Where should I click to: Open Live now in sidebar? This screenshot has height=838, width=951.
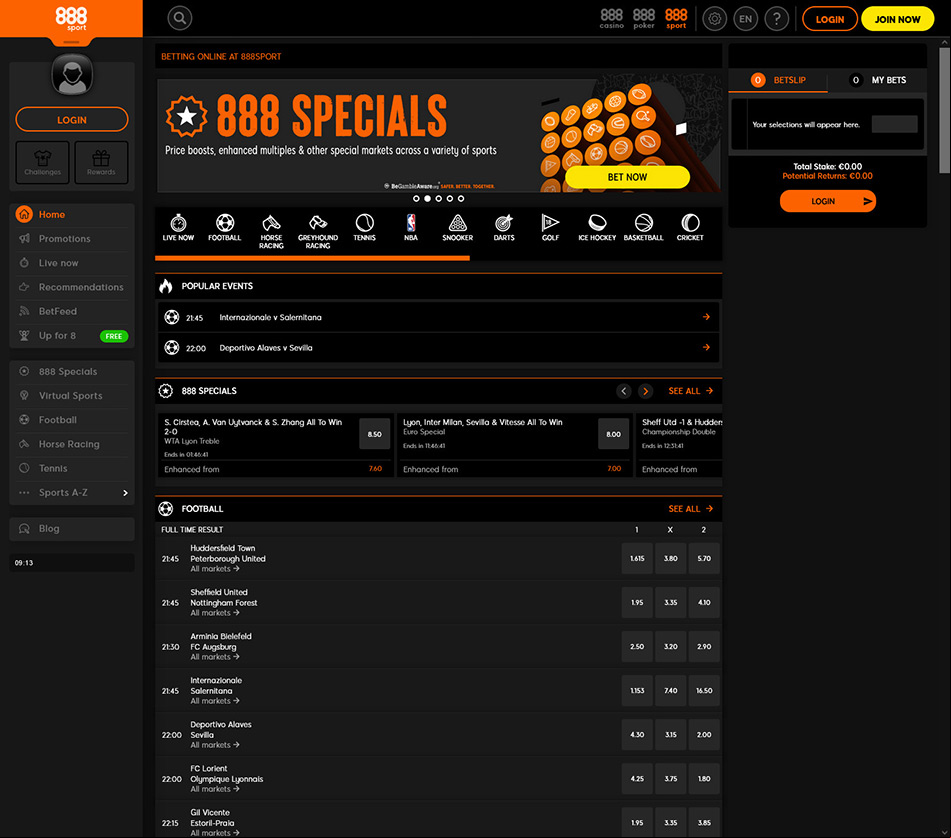(72, 263)
